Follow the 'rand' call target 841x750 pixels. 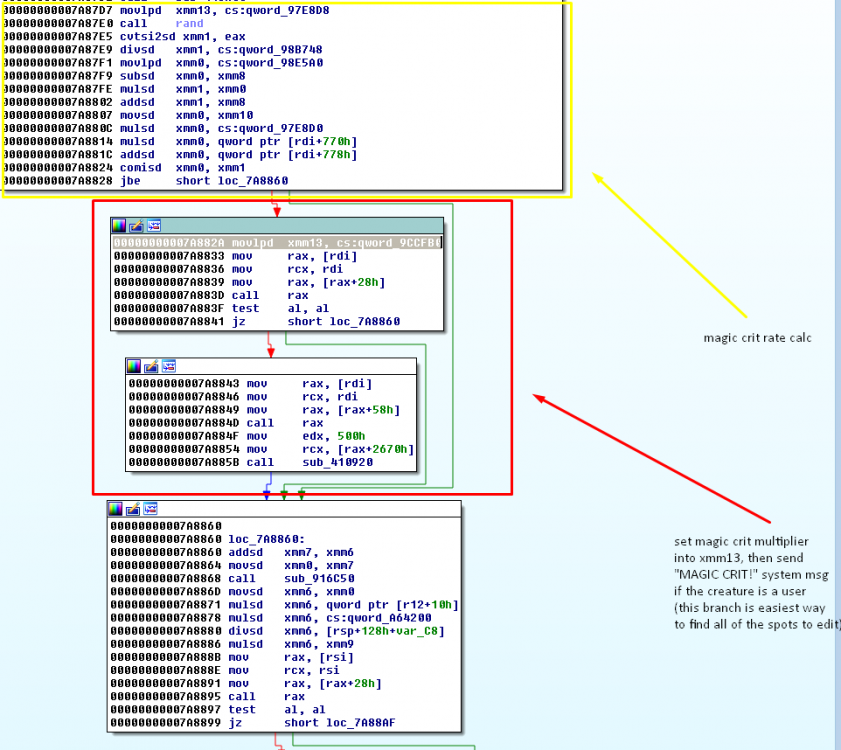(x=189, y=23)
